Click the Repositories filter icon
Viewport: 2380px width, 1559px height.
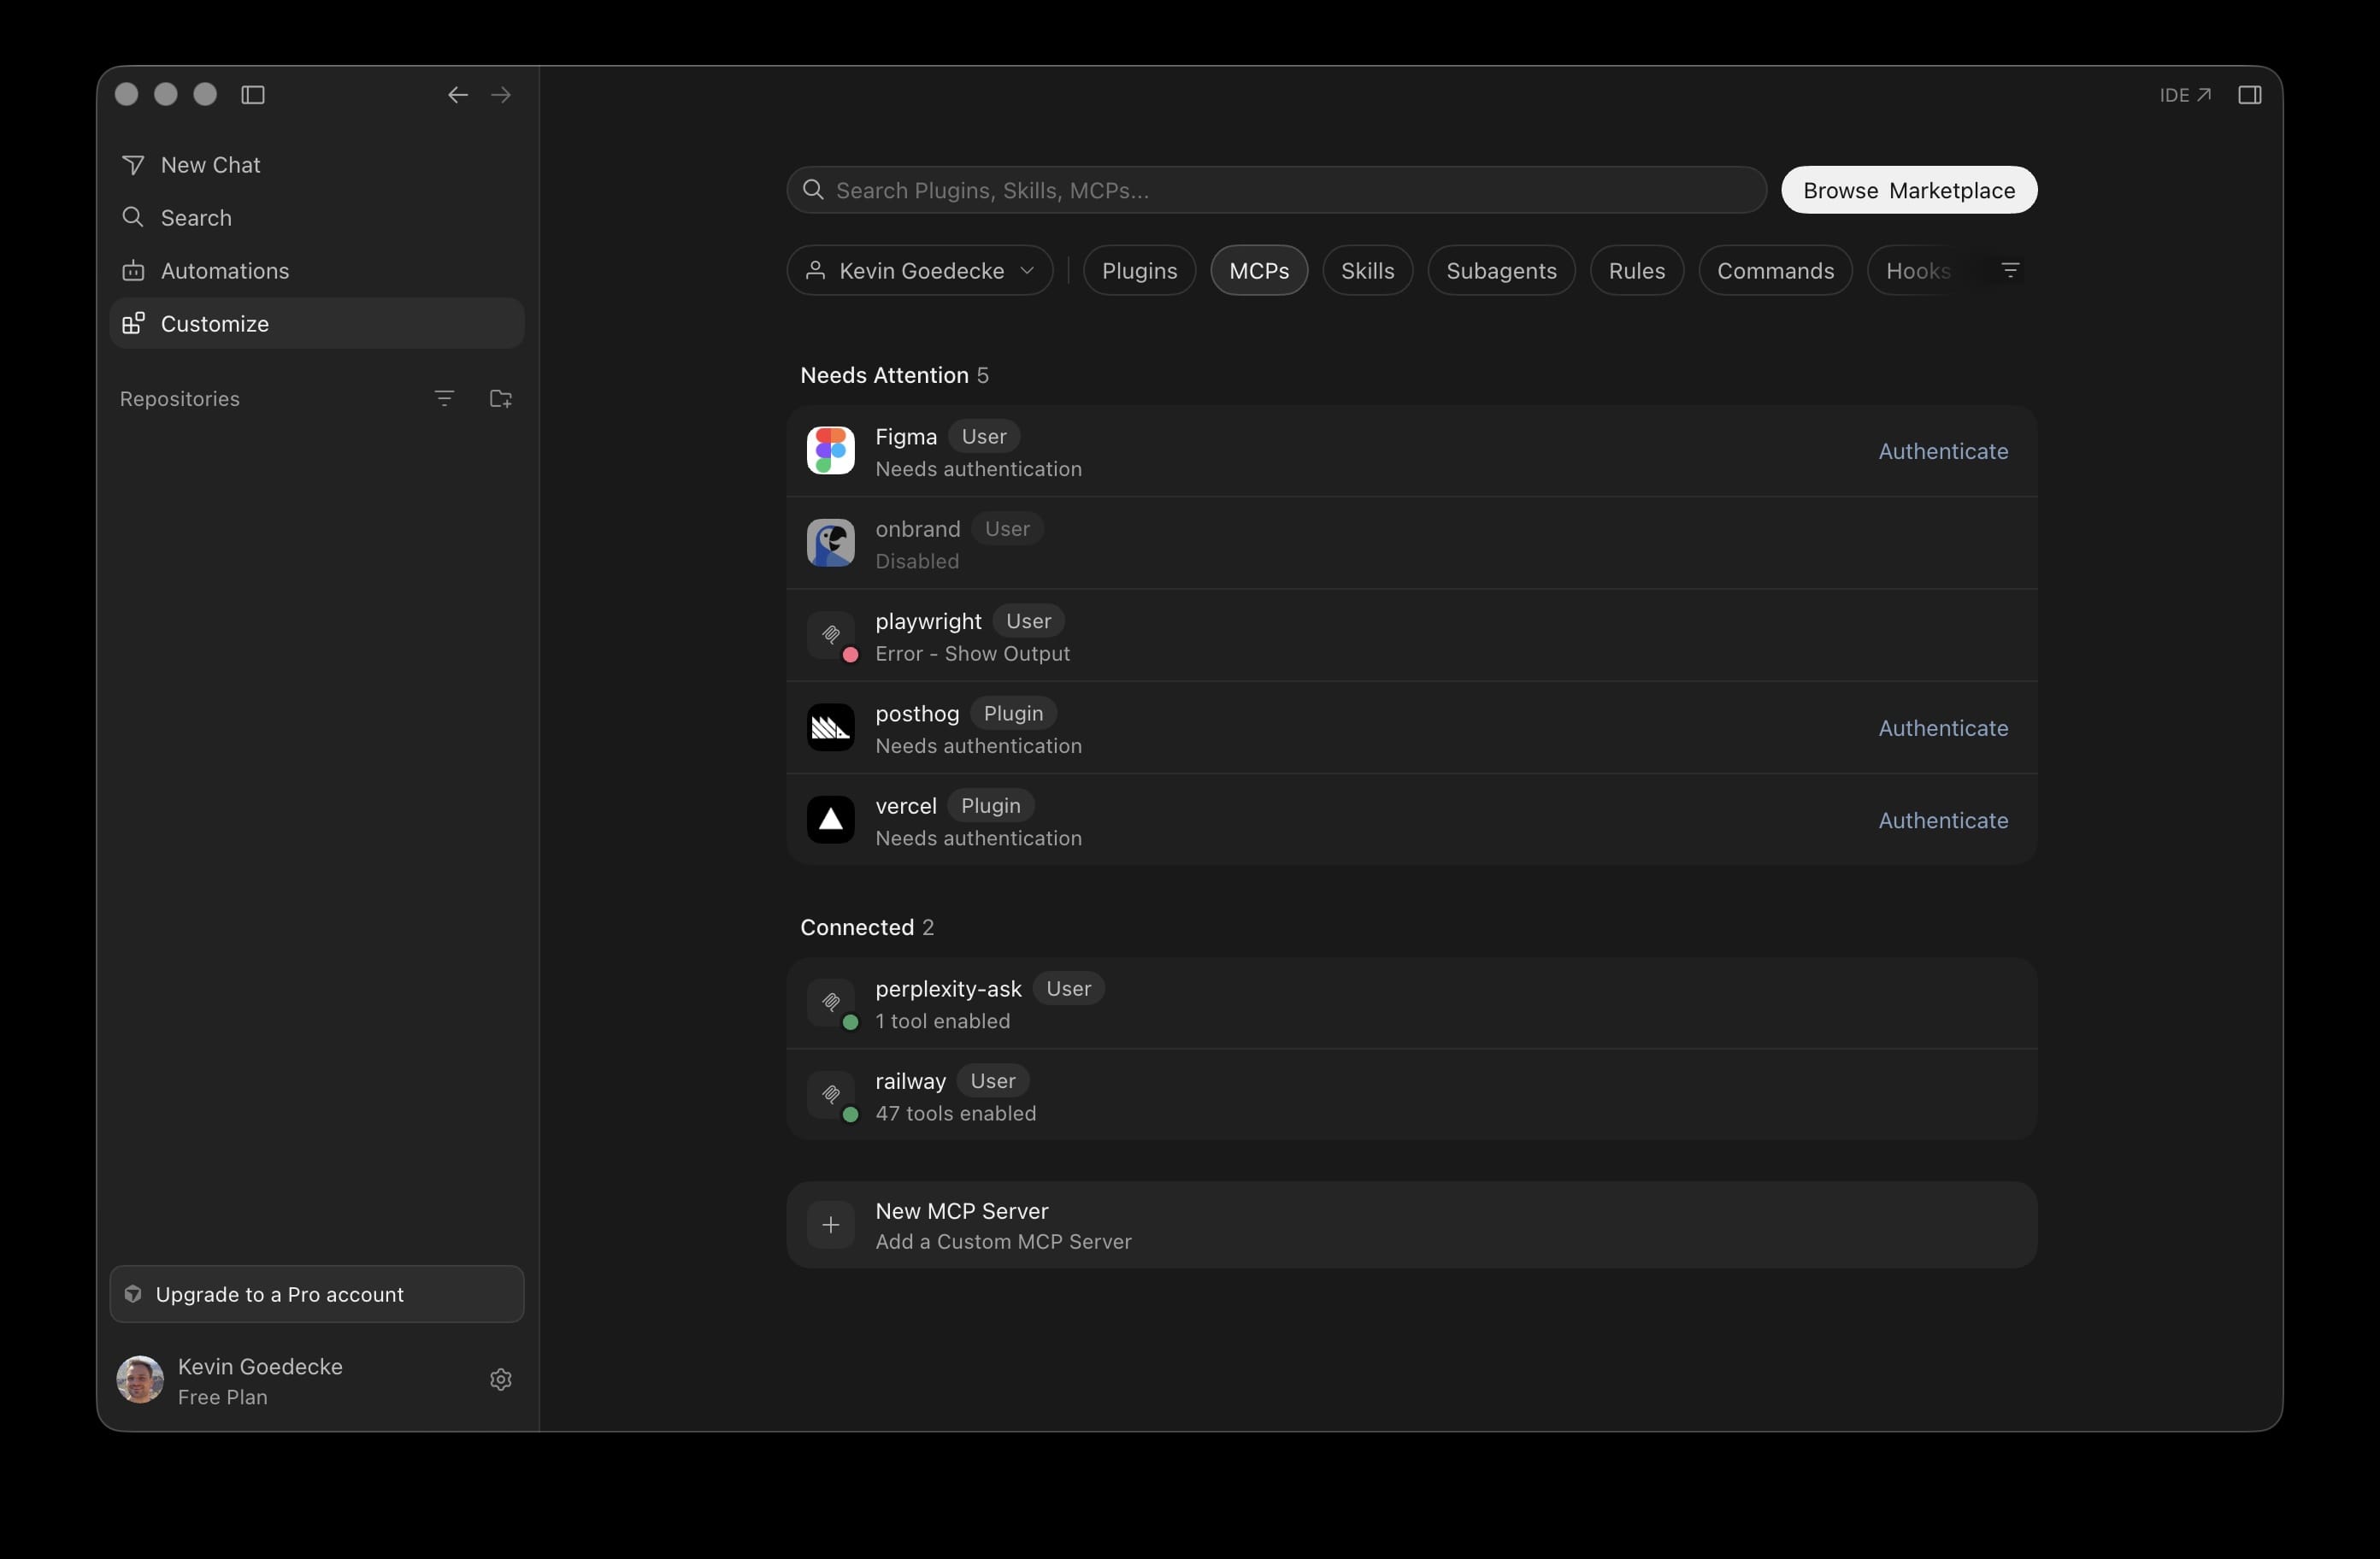(x=444, y=398)
